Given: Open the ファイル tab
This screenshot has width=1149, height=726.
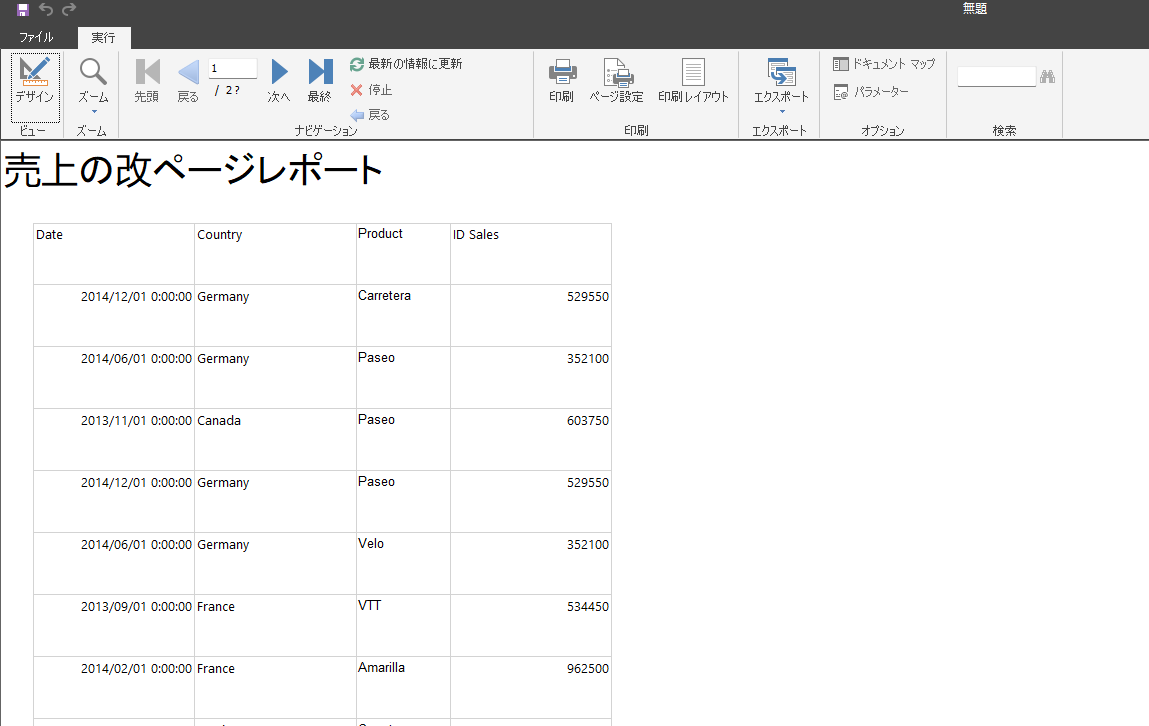Looking at the screenshot, I should (36, 37).
